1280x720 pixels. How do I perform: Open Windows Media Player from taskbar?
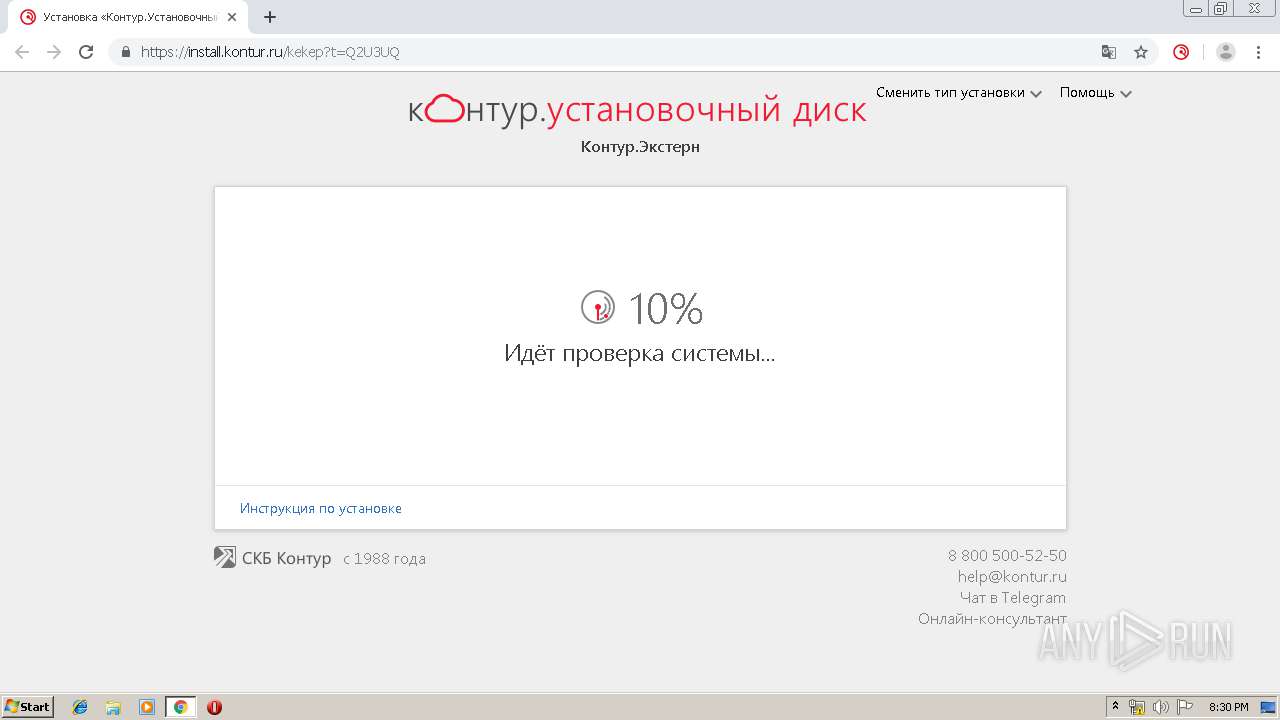point(147,707)
